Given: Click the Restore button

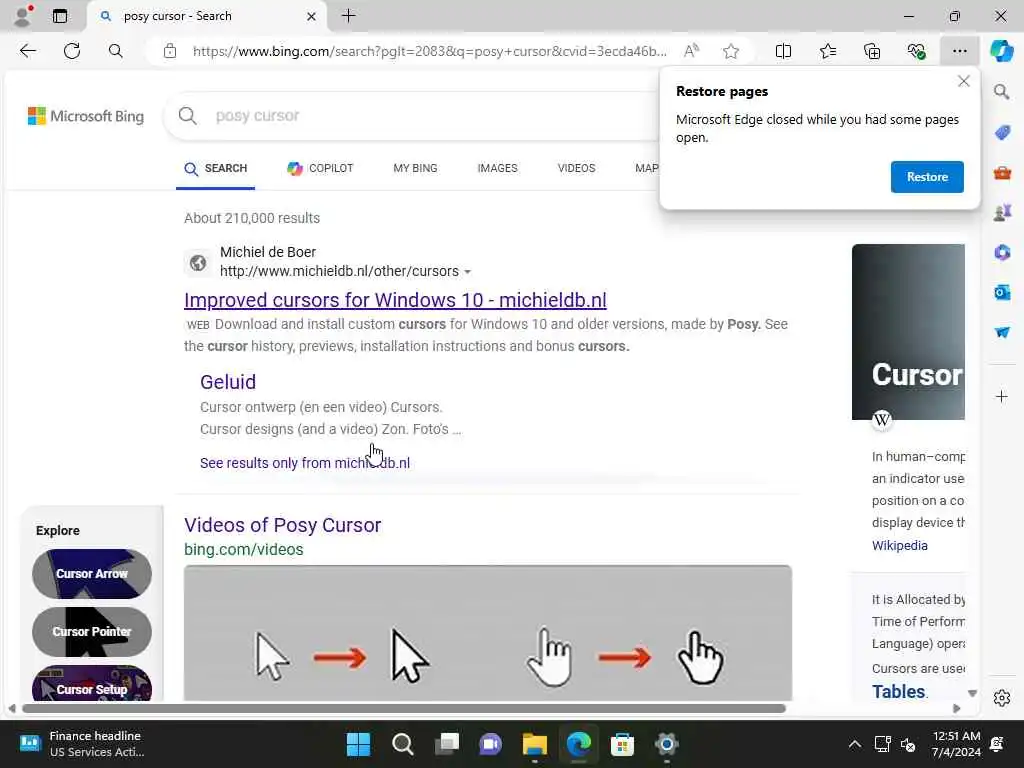Looking at the screenshot, I should [927, 177].
